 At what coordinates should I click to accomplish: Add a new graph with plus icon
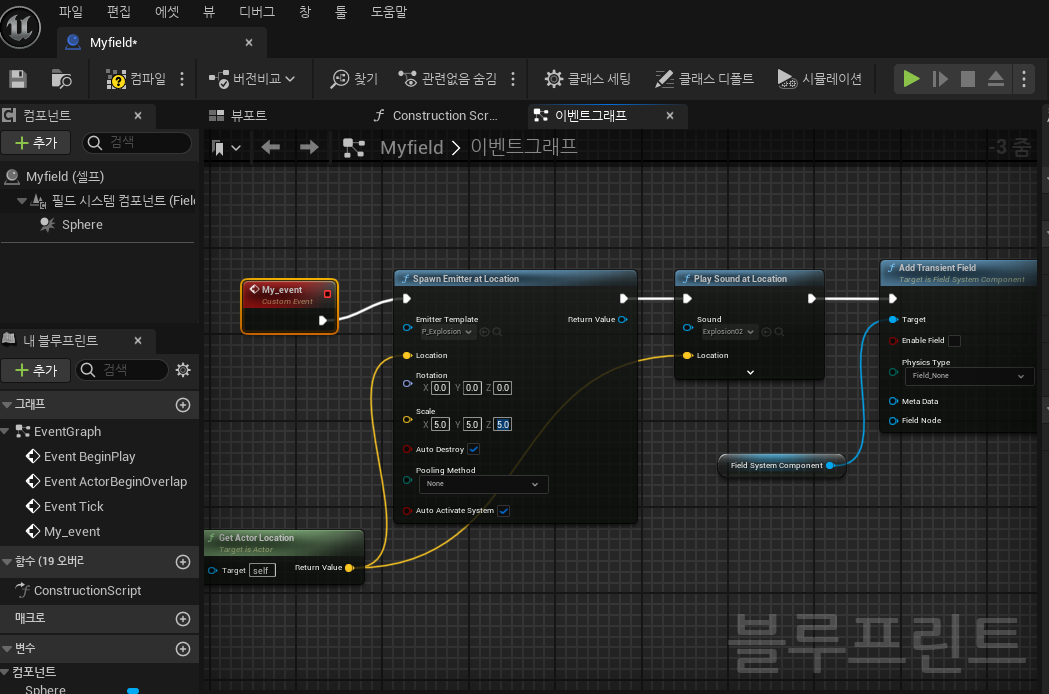pos(183,405)
